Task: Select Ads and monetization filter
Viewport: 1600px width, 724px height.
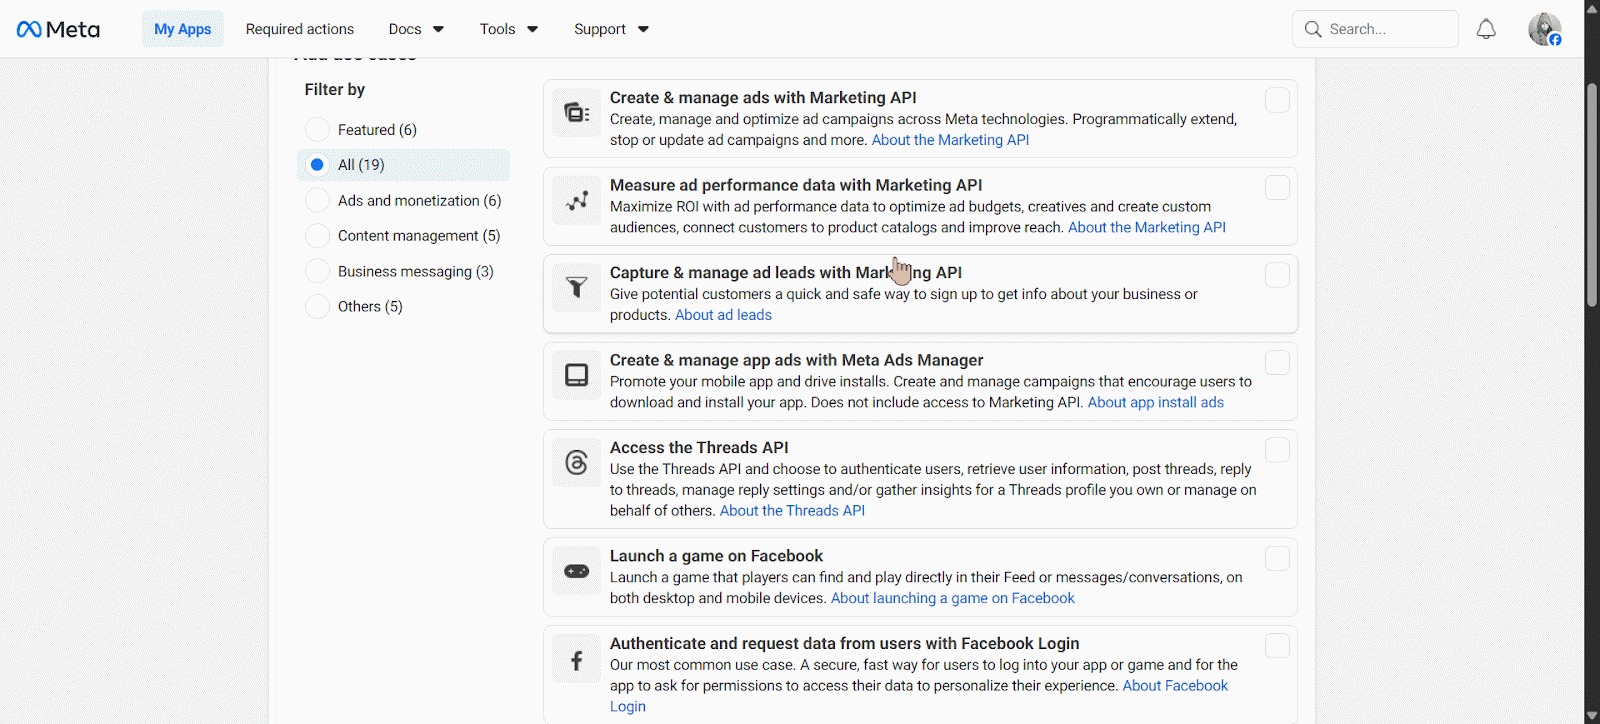Action: pyautogui.click(x=317, y=201)
